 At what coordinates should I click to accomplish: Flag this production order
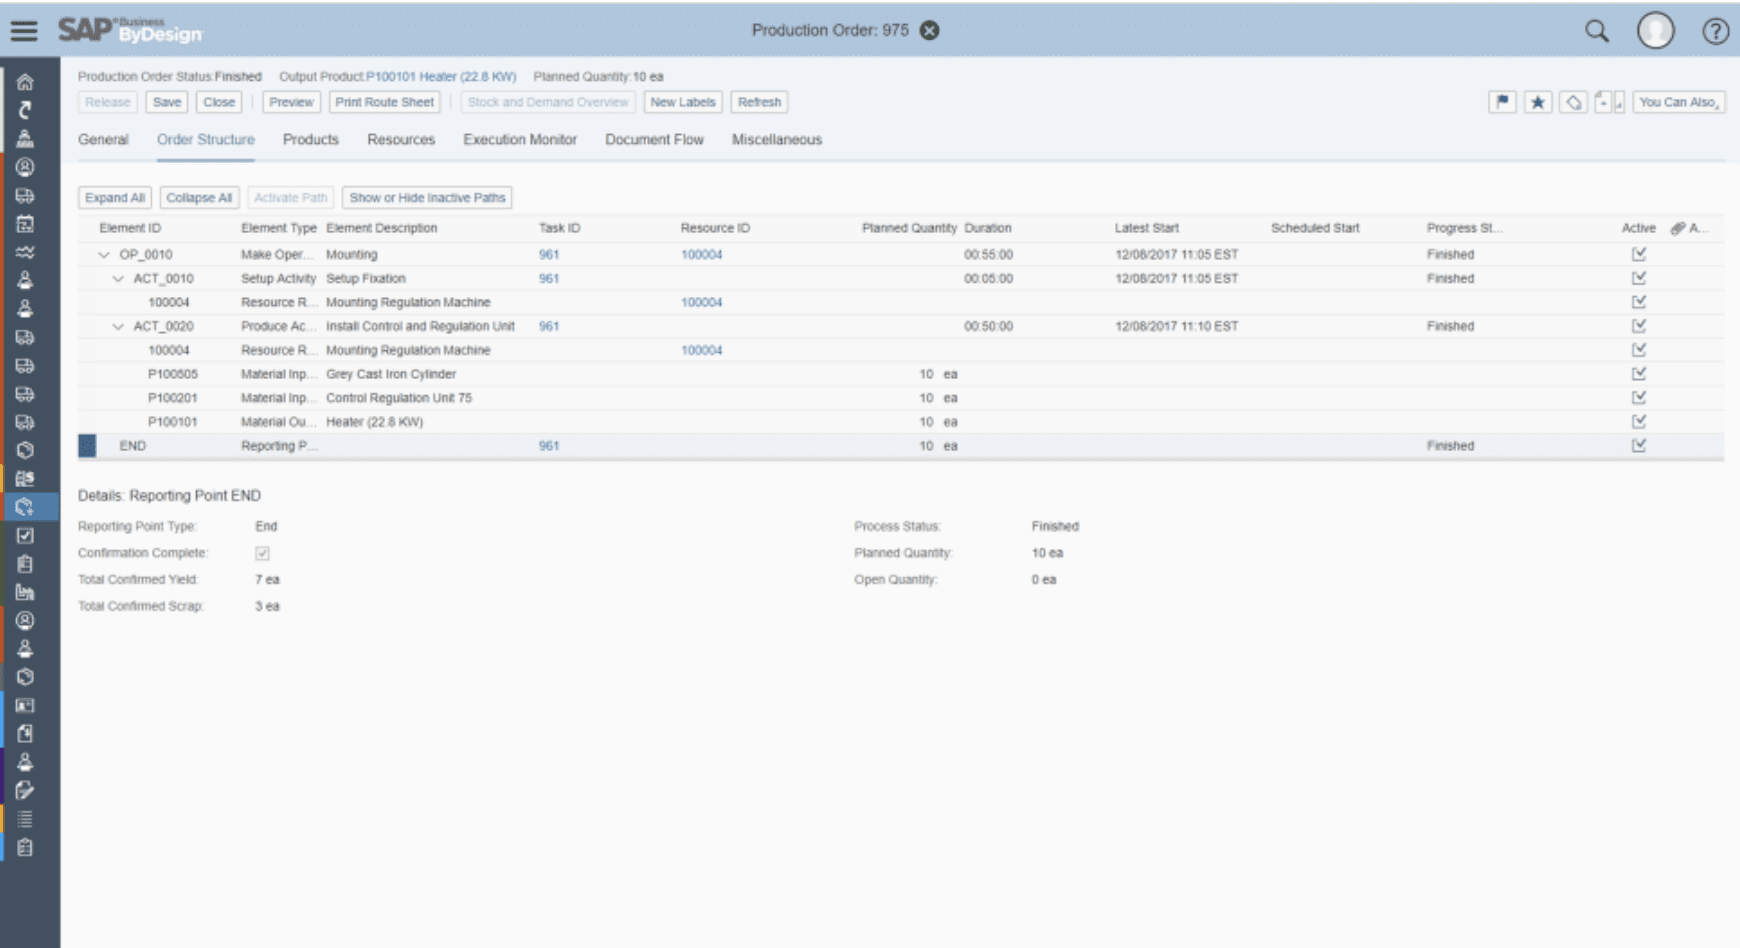pos(1502,102)
